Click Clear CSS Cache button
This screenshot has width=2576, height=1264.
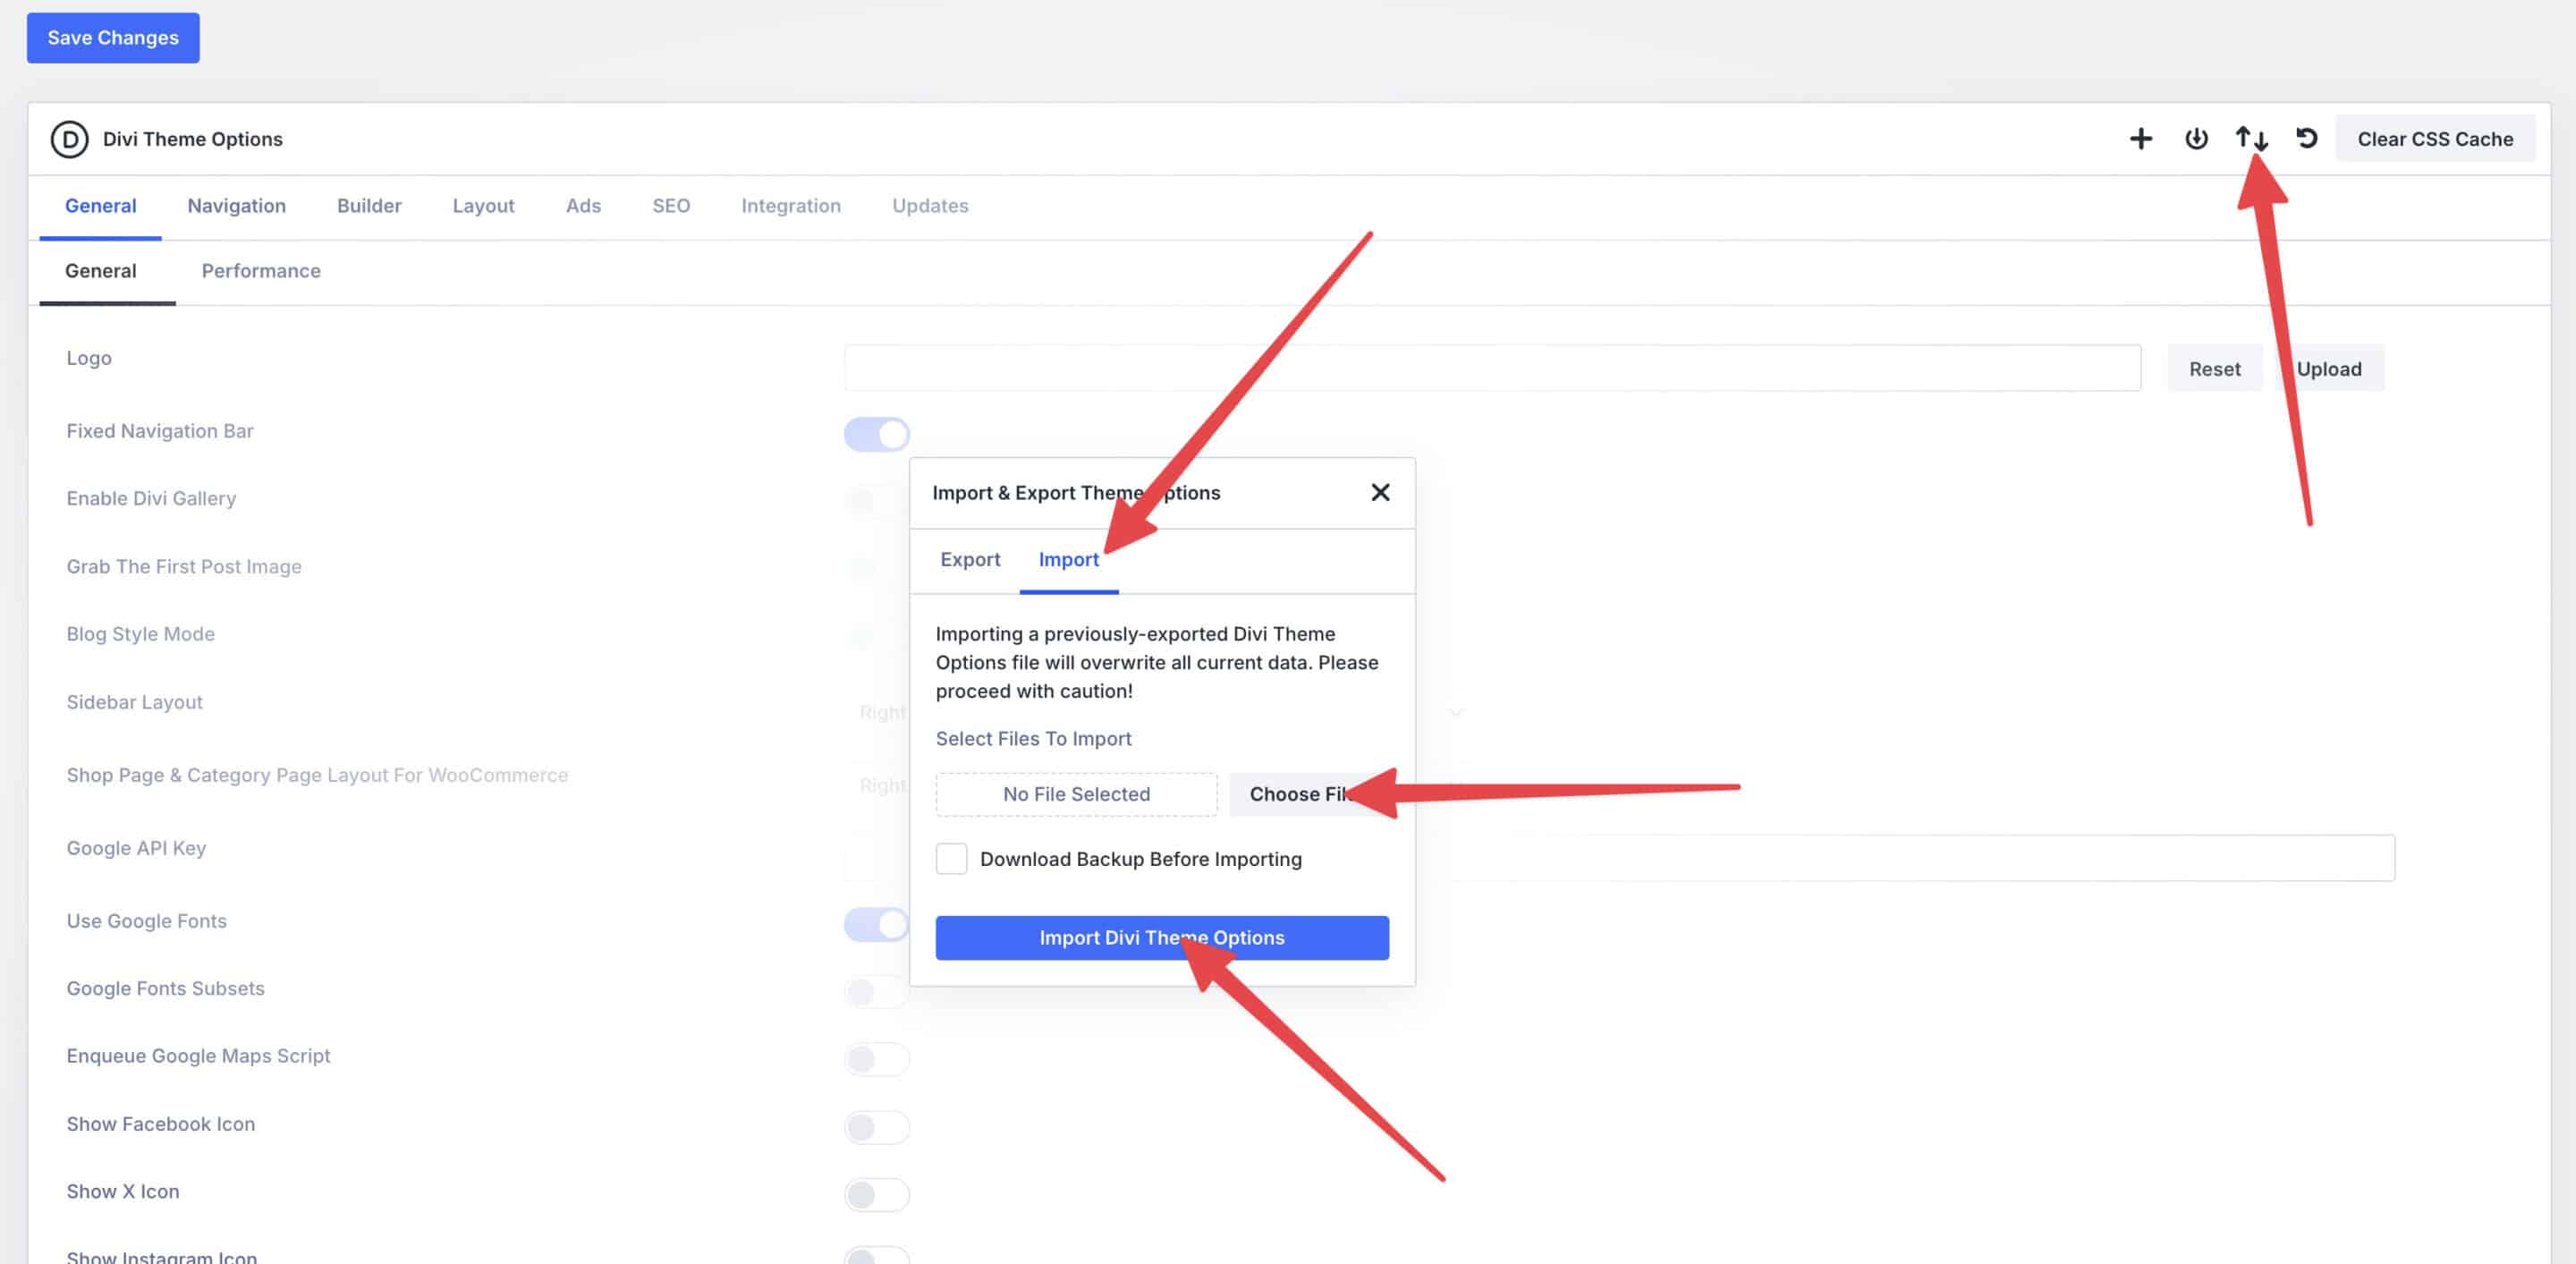tap(2434, 139)
